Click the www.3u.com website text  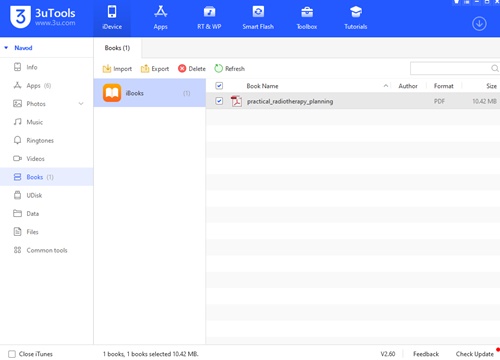tap(55, 23)
